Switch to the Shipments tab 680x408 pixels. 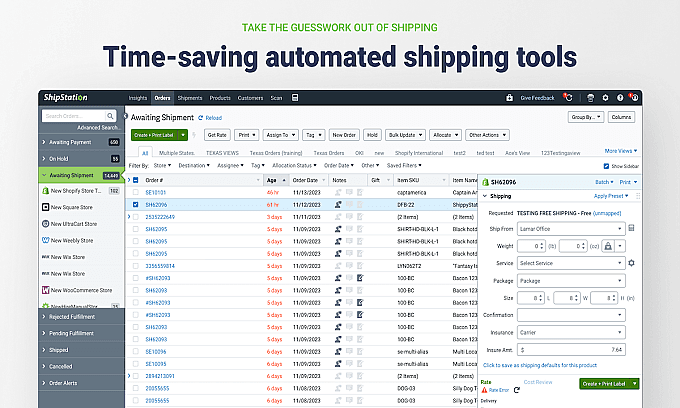tap(190, 98)
